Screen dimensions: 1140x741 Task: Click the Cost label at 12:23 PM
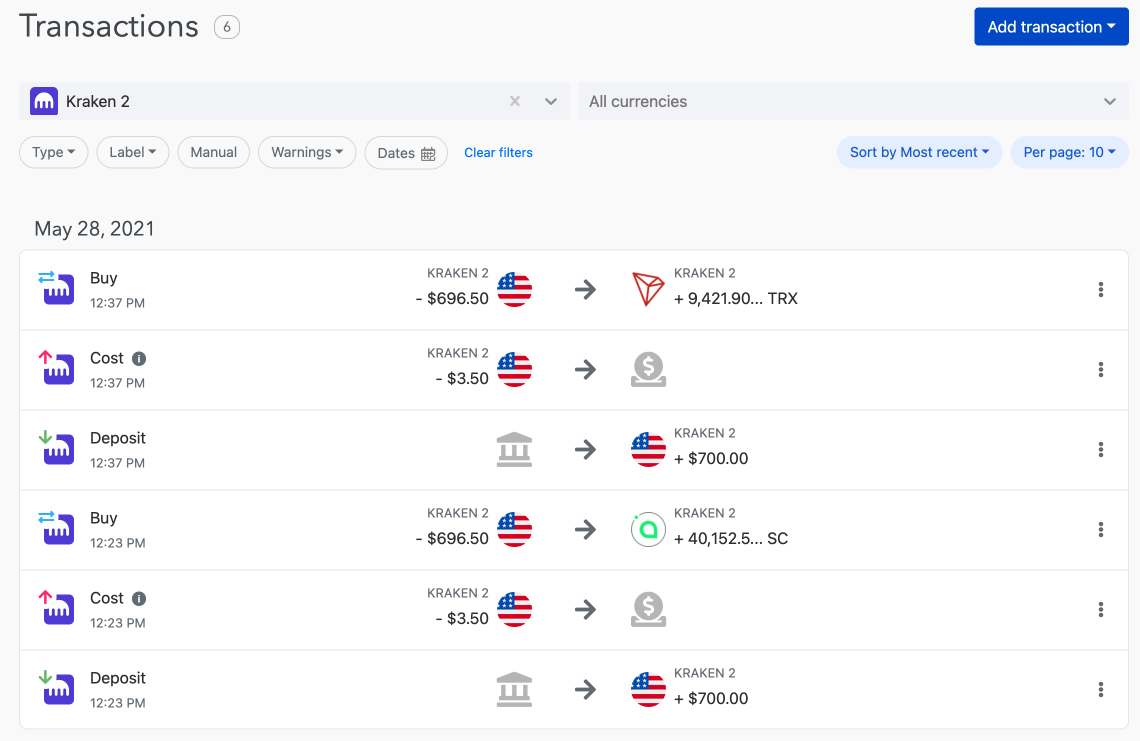click(107, 598)
